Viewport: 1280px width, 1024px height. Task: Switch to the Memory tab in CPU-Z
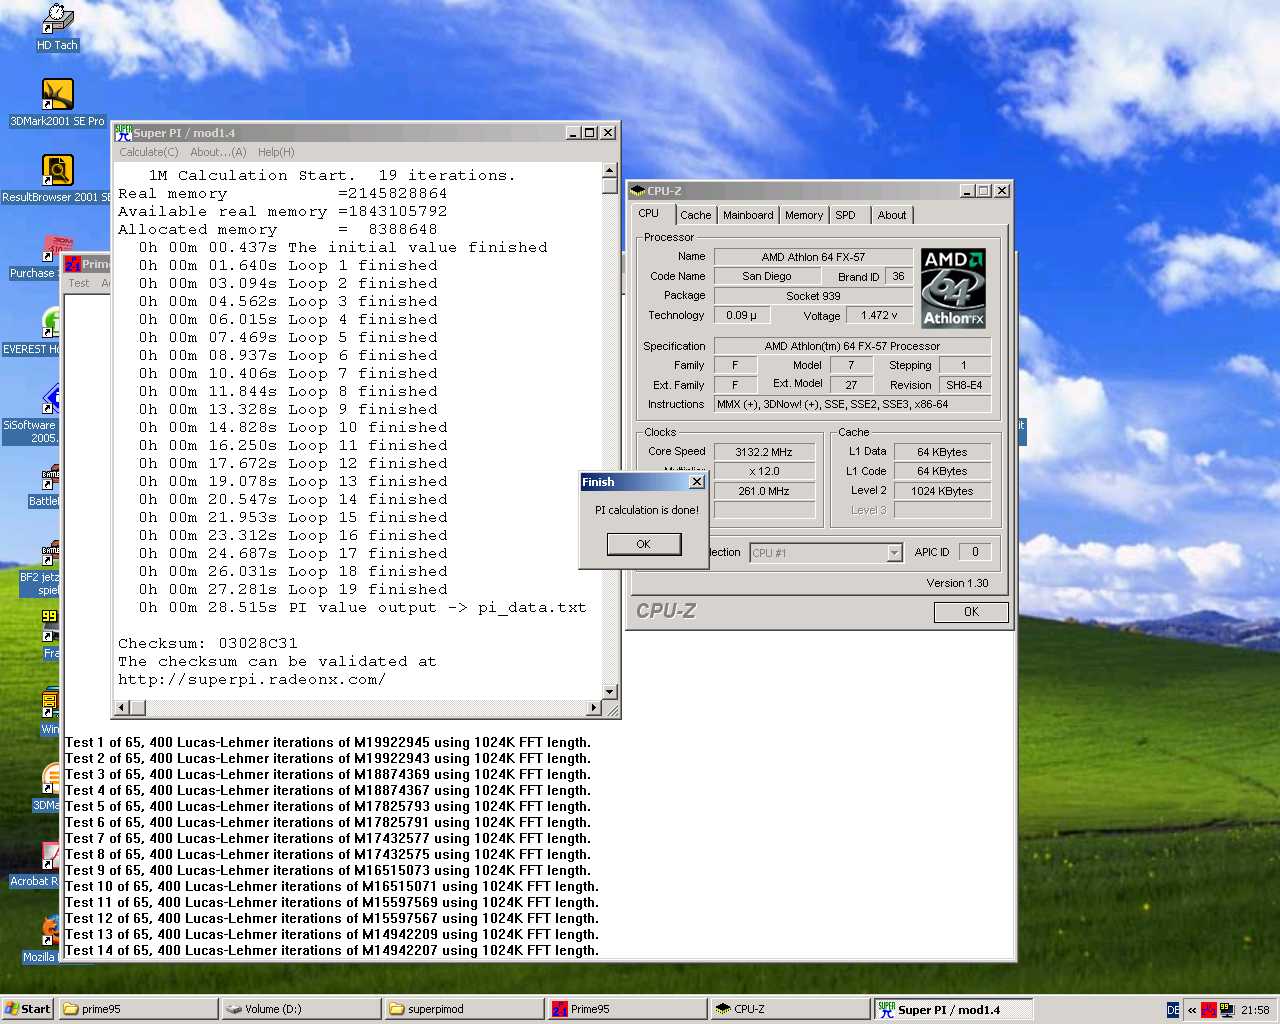point(804,215)
